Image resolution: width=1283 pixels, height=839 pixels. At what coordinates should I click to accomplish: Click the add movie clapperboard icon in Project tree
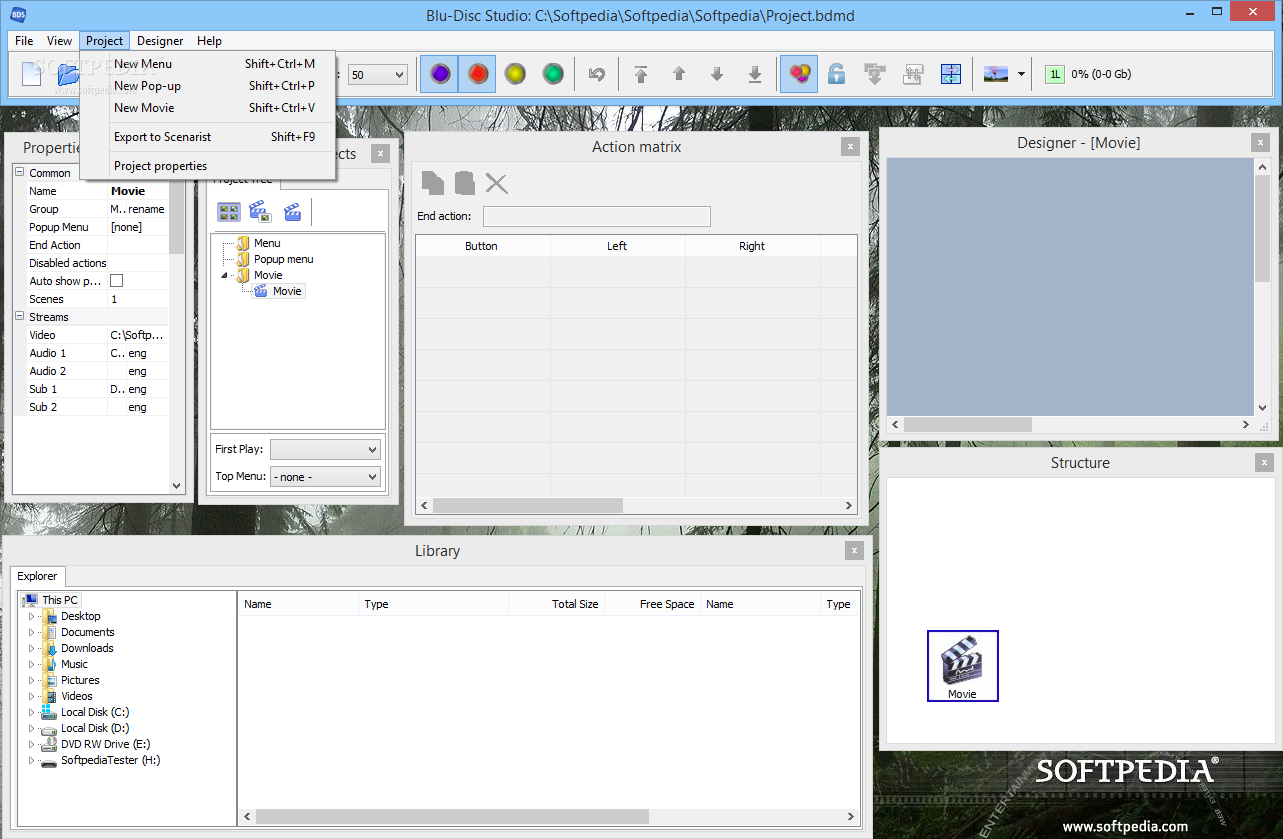coord(292,212)
